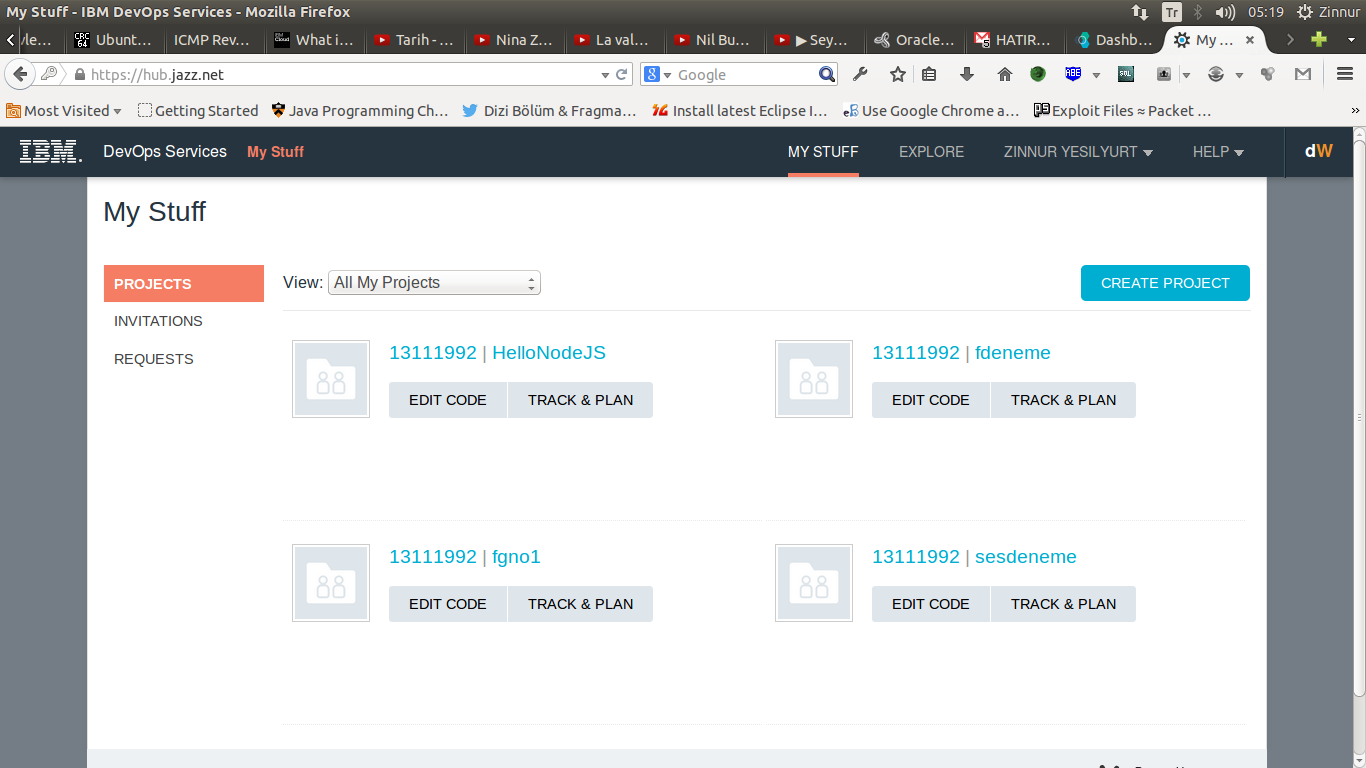Image resolution: width=1366 pixels, height=768 pixels.
Task: Open Getting Started bookmark
Action: 198,111
